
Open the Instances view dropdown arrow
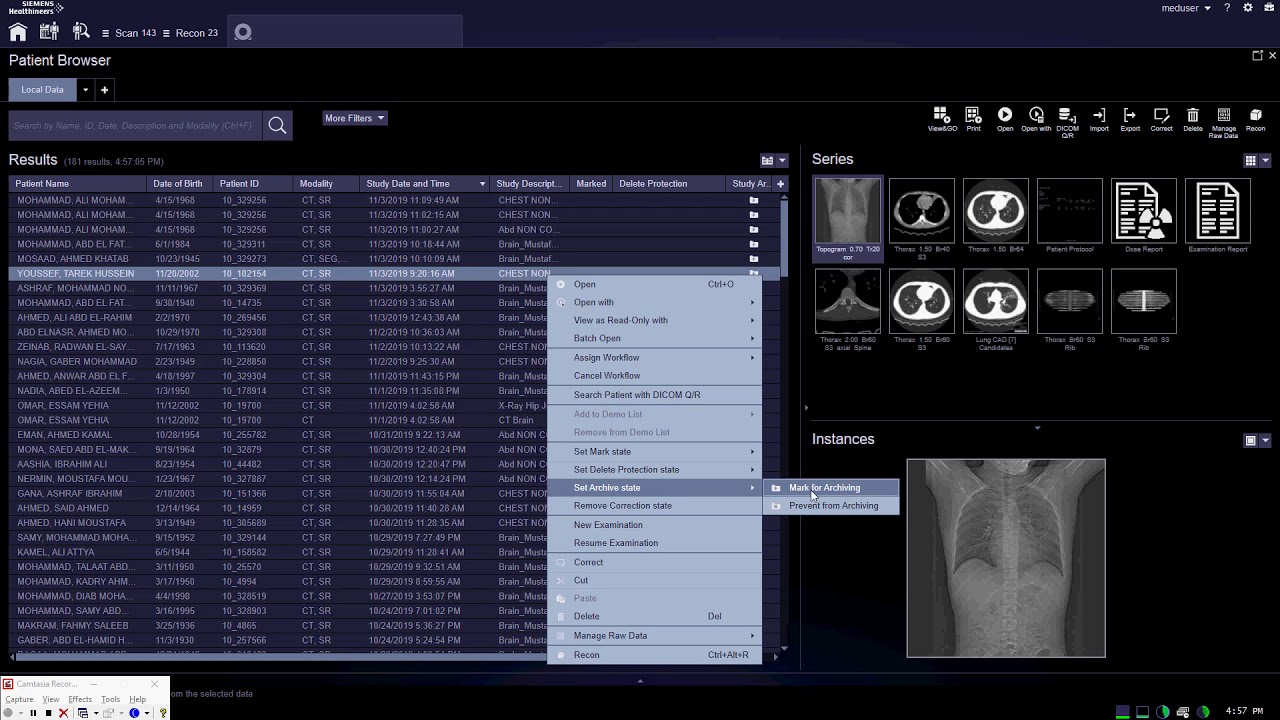[1265, 440]
